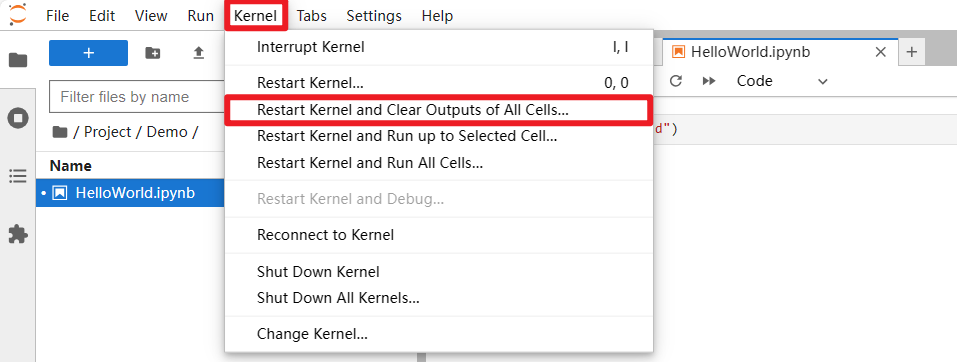The image size is (957, 362).
Task: Open the Code cell type dropdown
Action: pyautogui.click(x=782, y=81)
